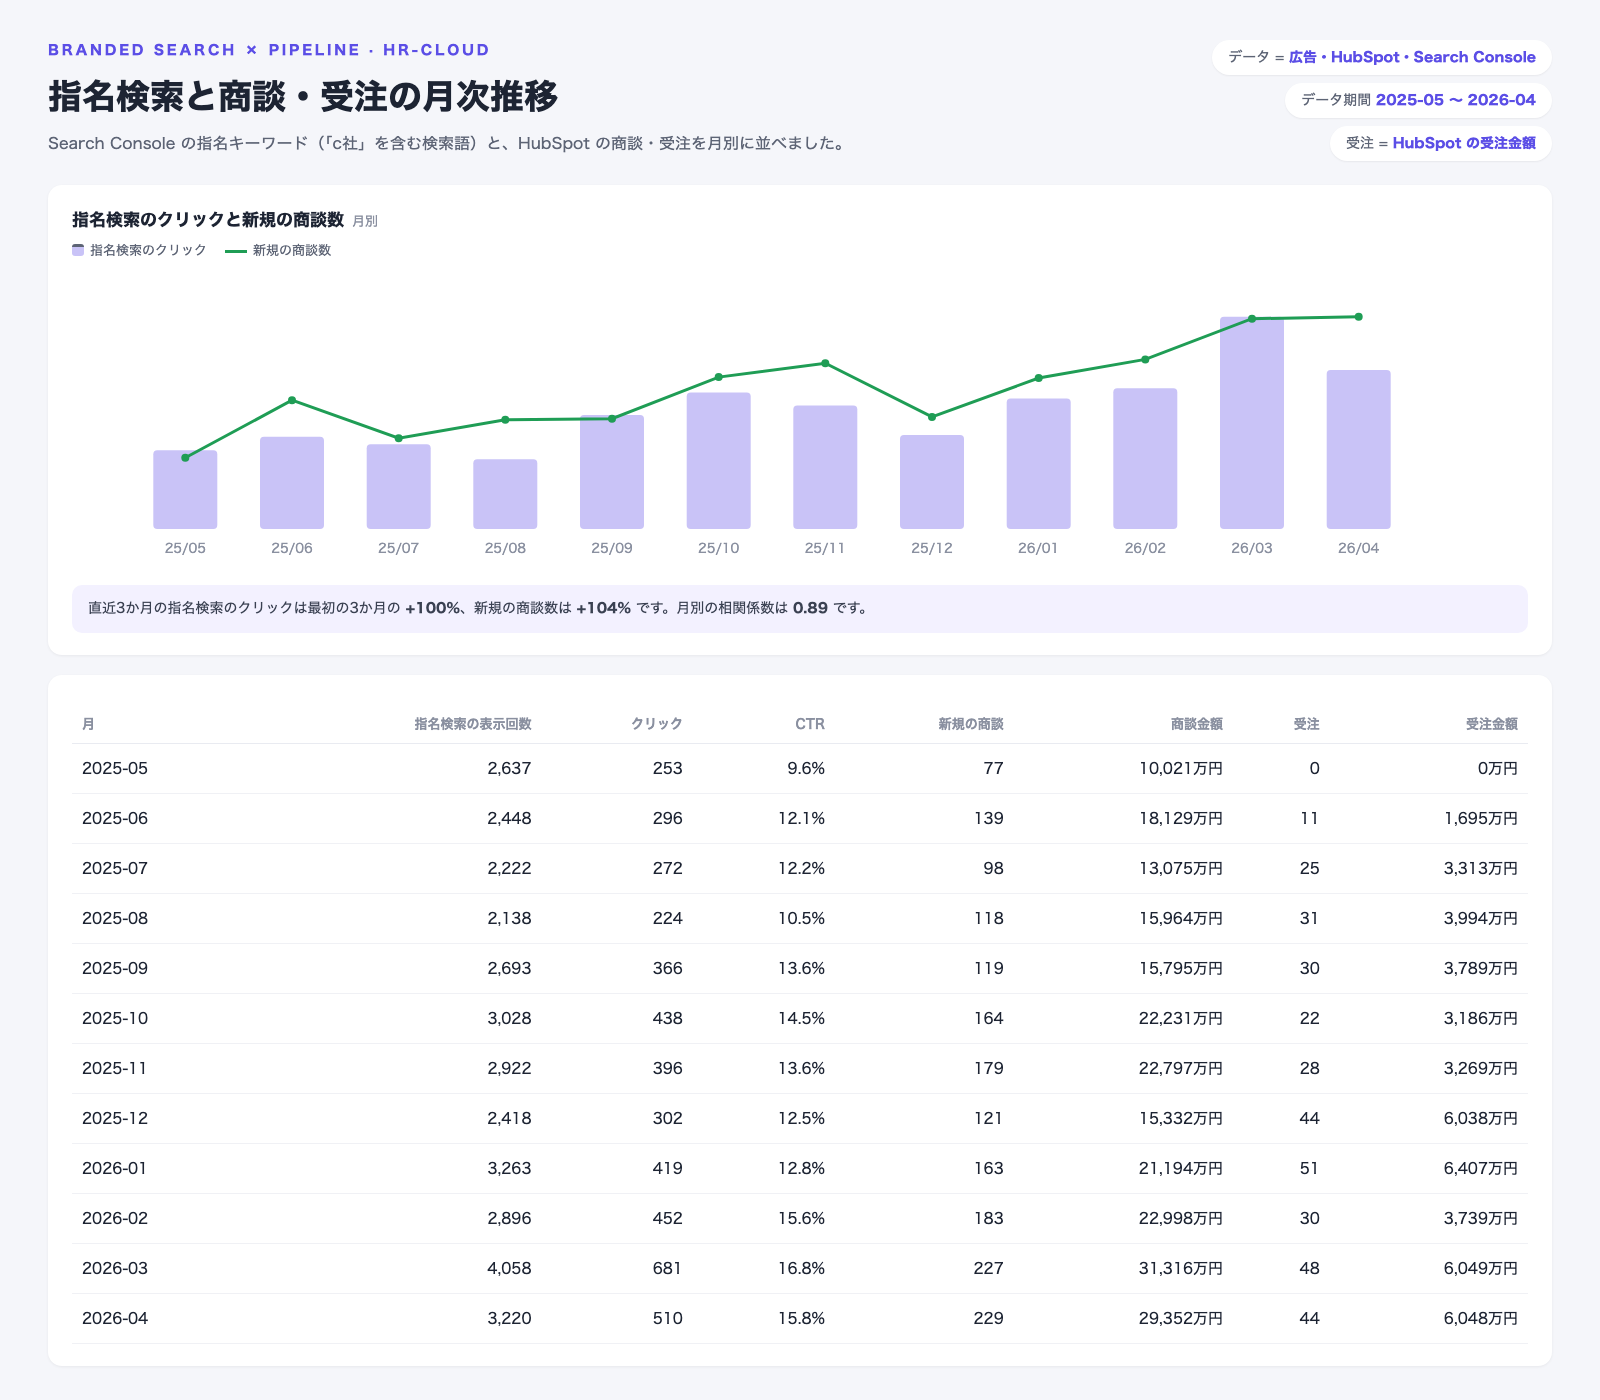Viewport: 1600px width, 1400px height.
Task: Click the CTR value 9.6%
Action: point(806,768)
